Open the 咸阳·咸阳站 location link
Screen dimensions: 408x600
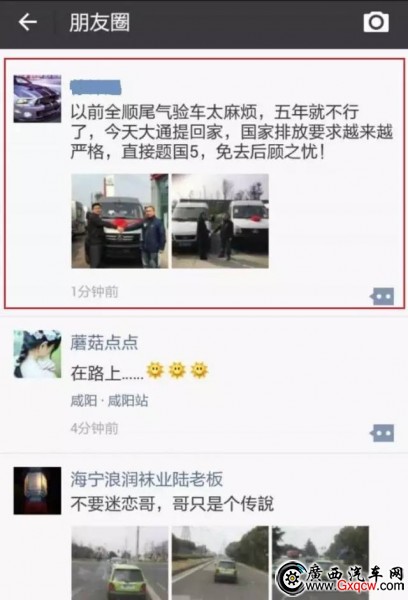[x=109, y=401]
